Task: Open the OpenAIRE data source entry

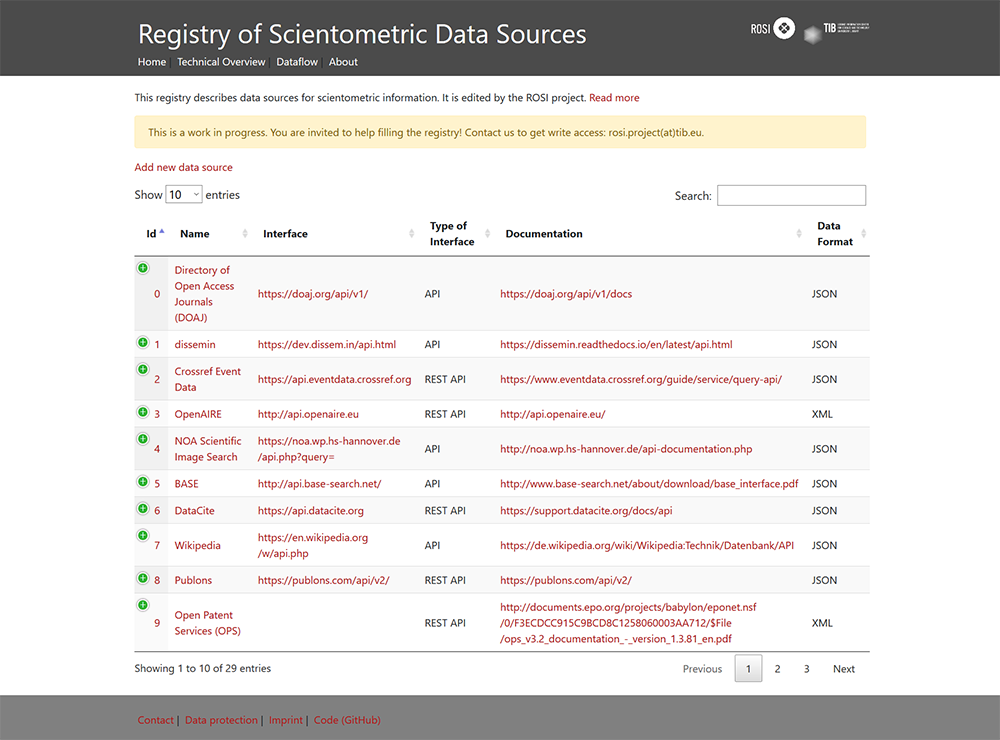Action: 198,414
